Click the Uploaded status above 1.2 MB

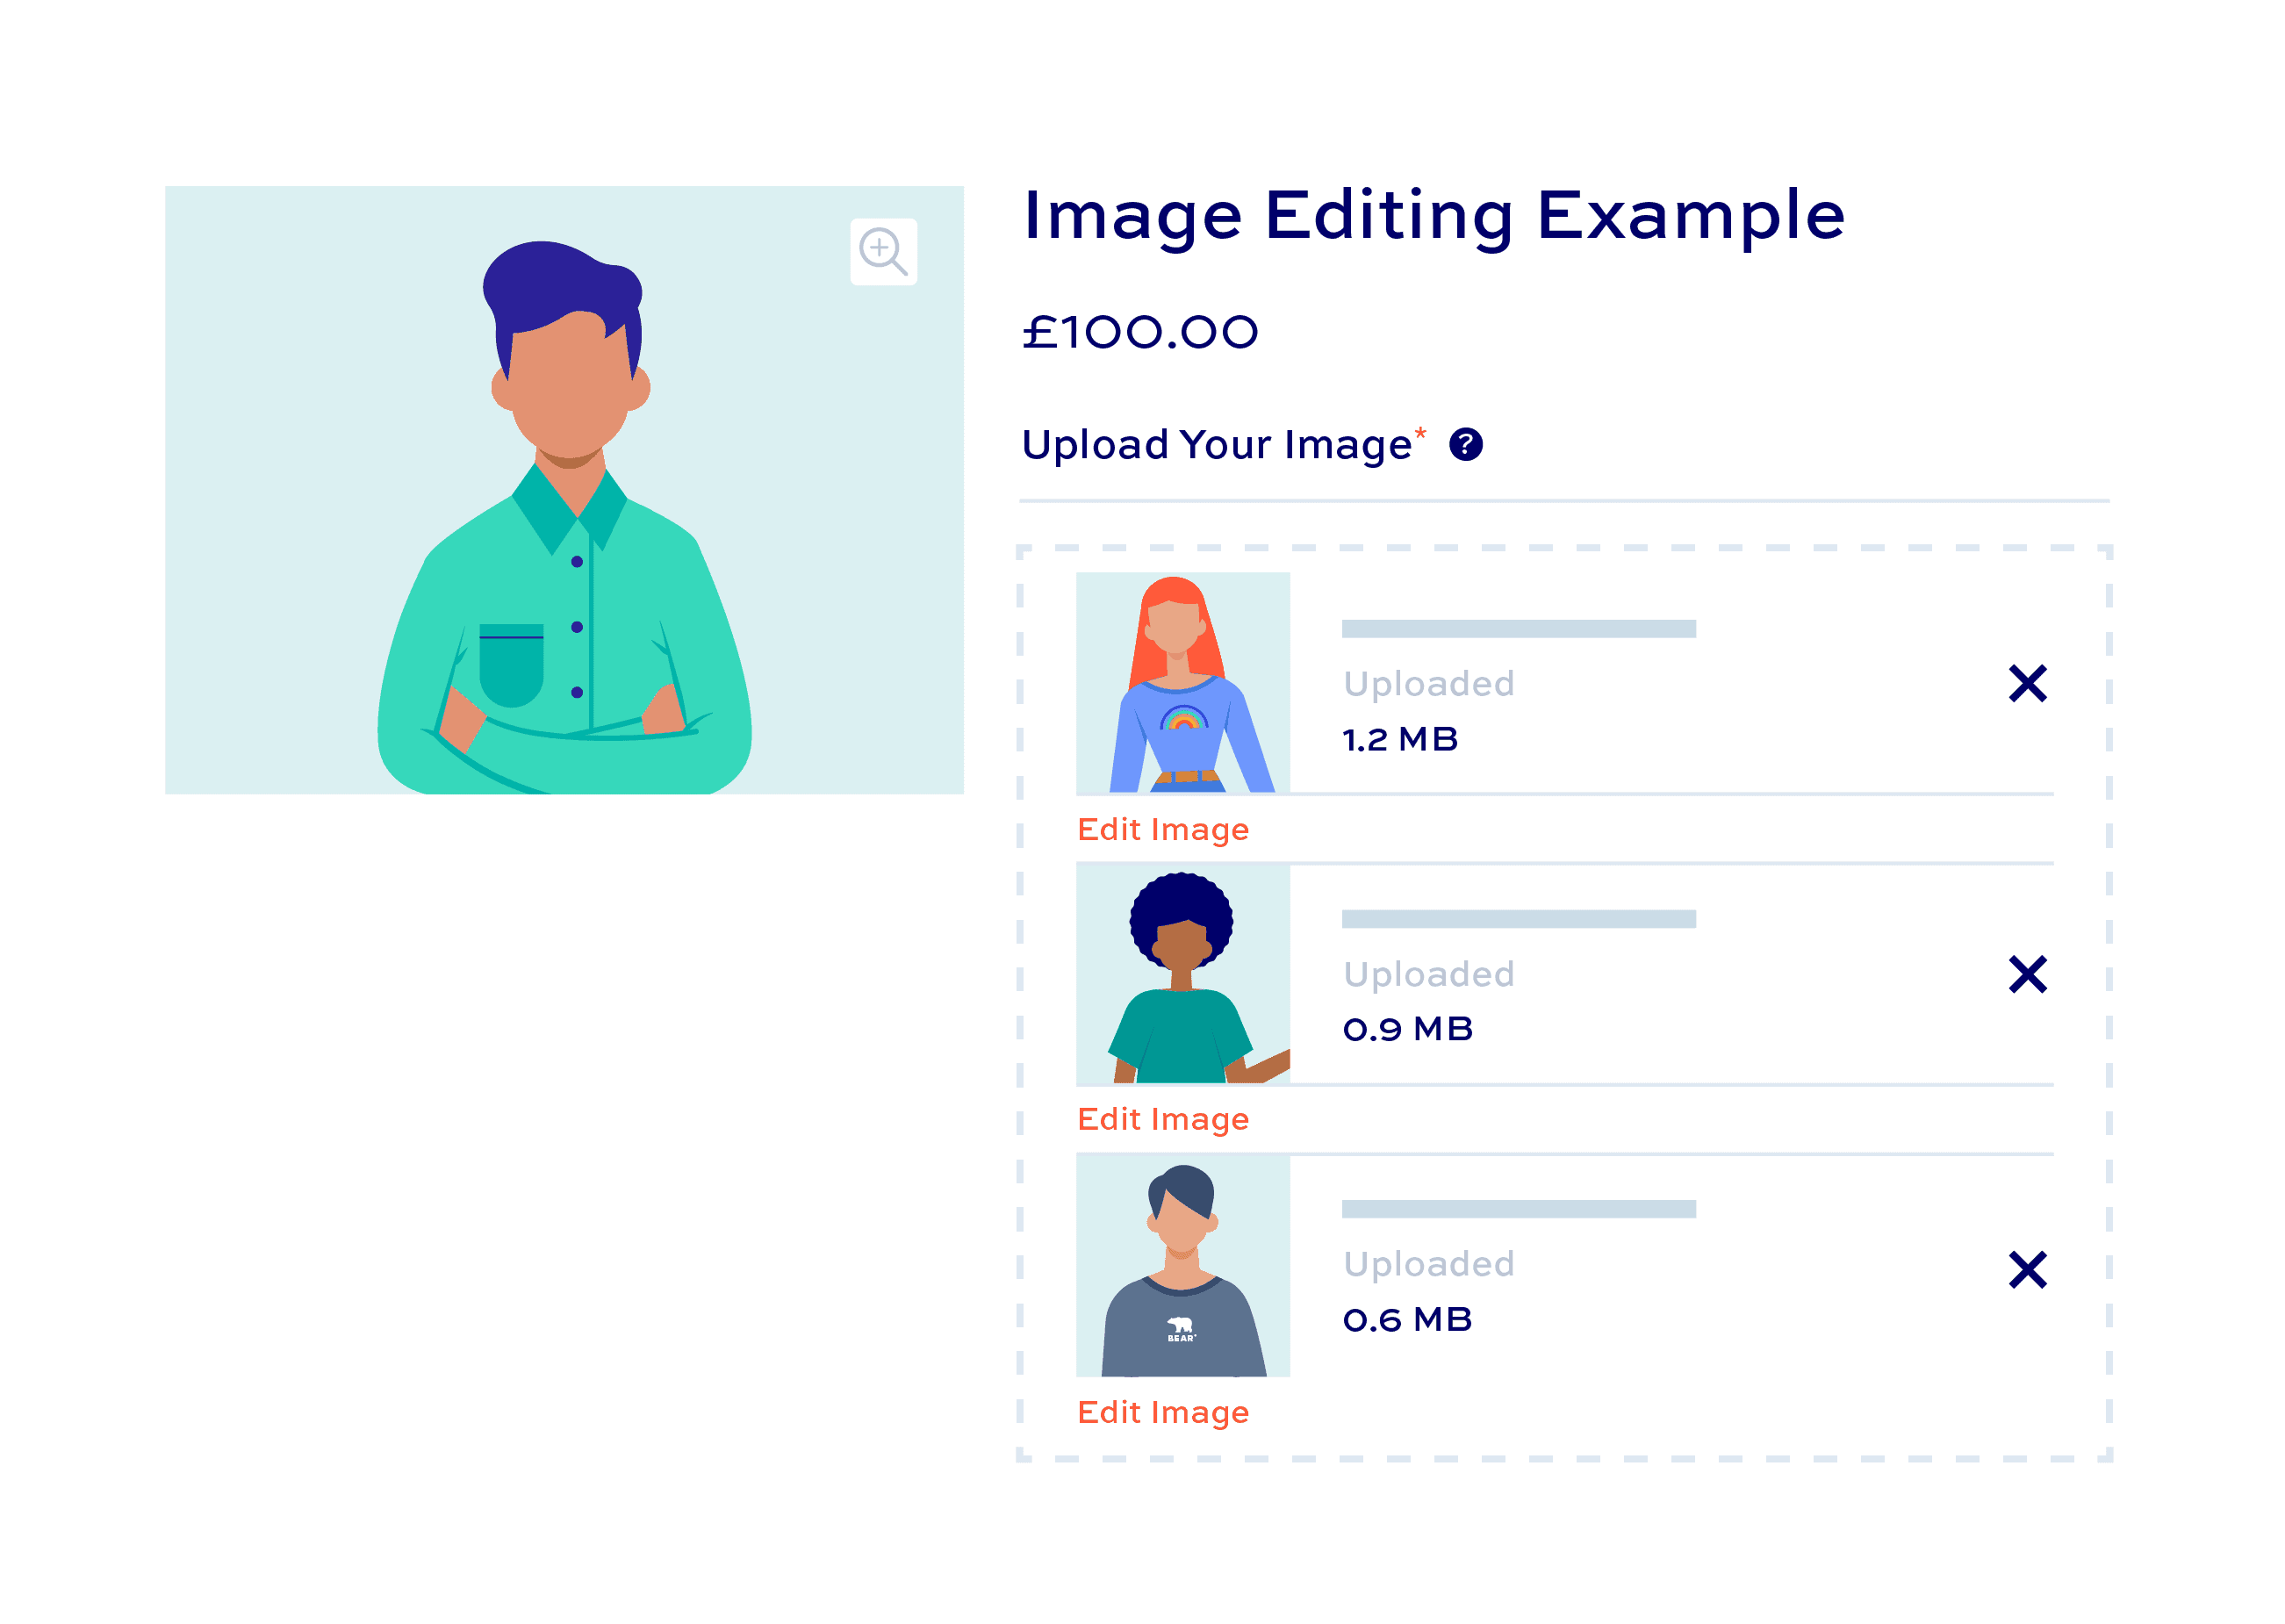(x=1429, y=685)
